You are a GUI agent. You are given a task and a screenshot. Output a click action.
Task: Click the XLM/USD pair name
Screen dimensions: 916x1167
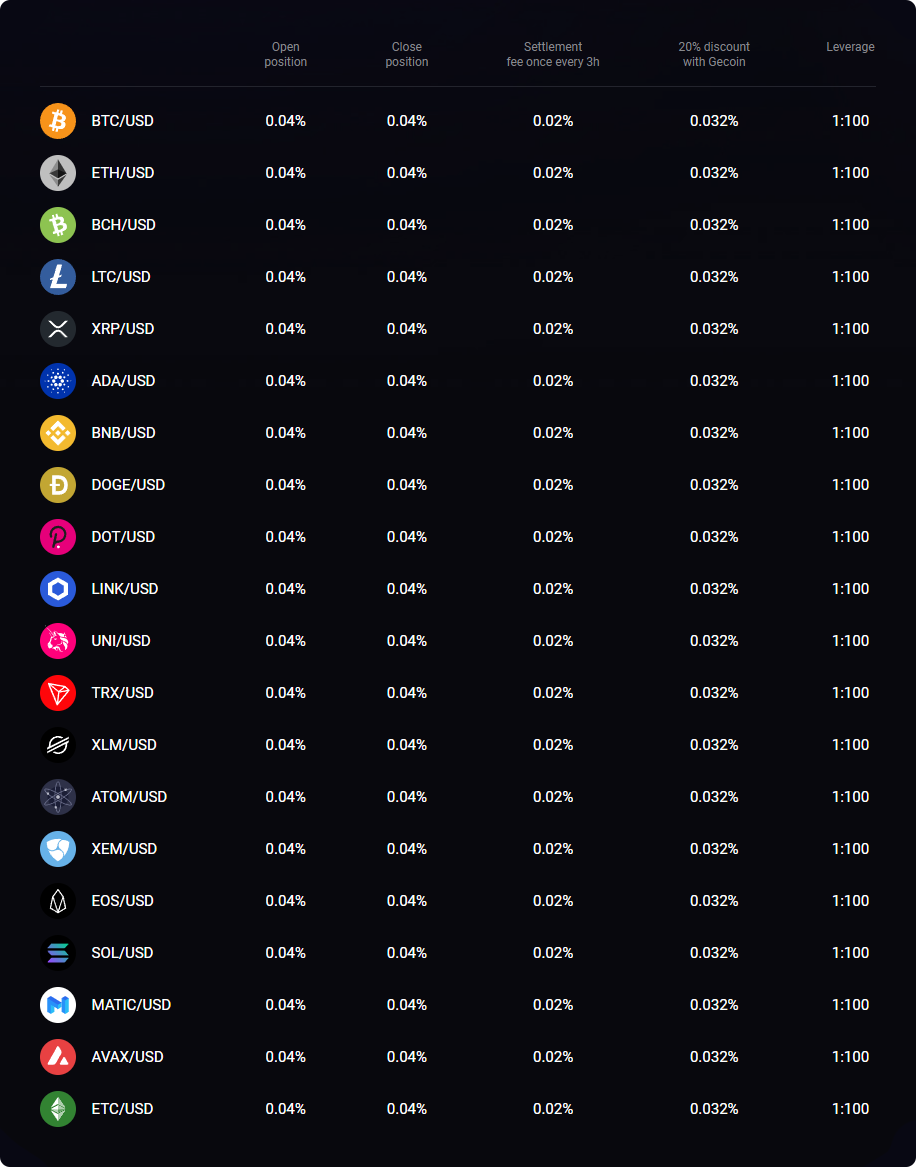tap(124, 745)
